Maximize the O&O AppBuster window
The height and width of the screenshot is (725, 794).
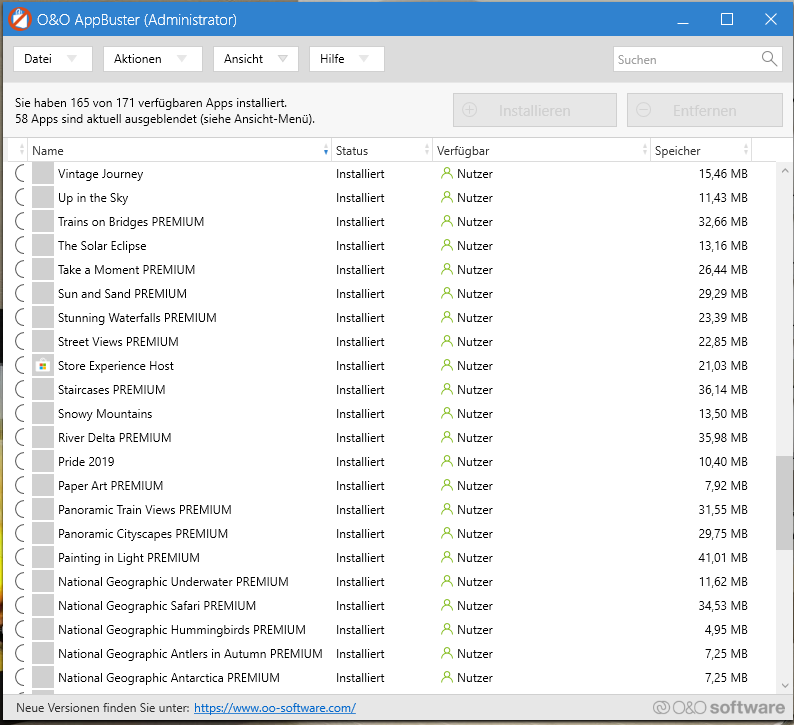(727, 20)
